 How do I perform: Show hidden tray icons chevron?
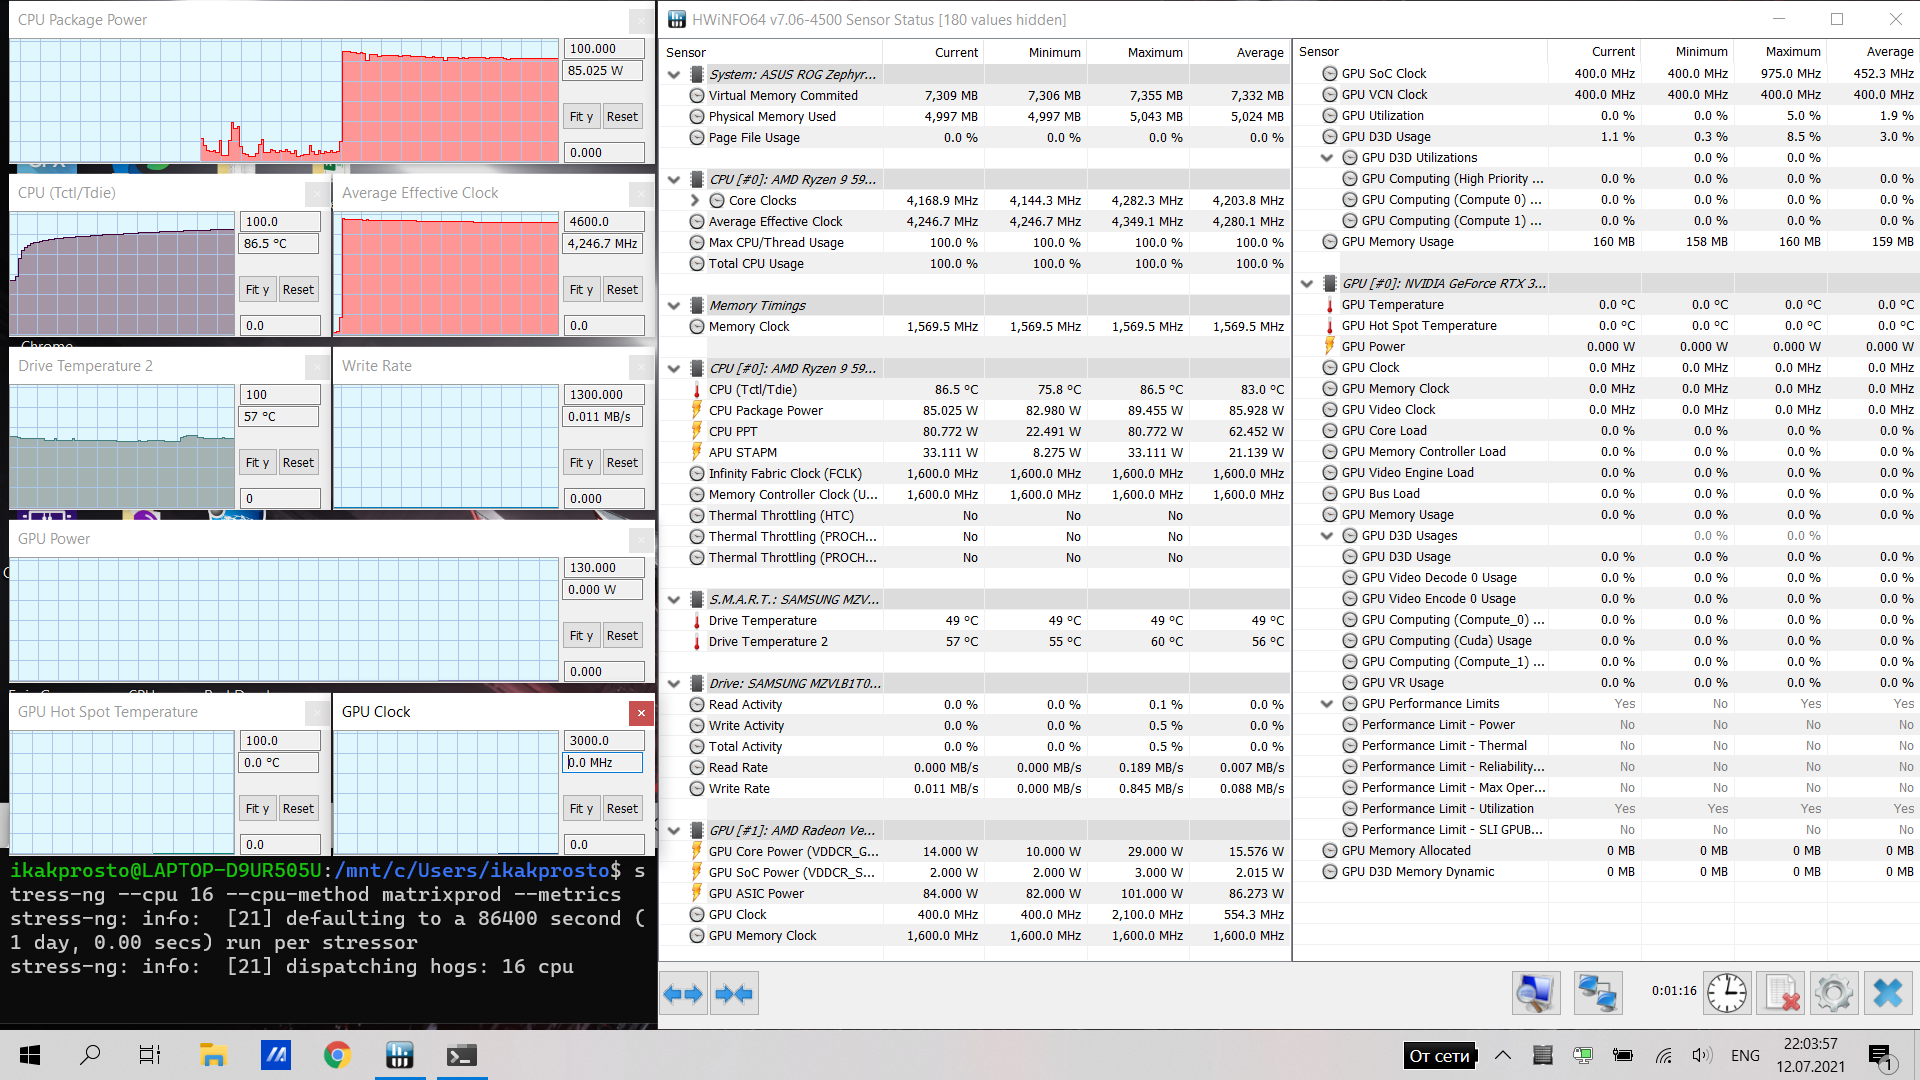click(1503, 1055)
